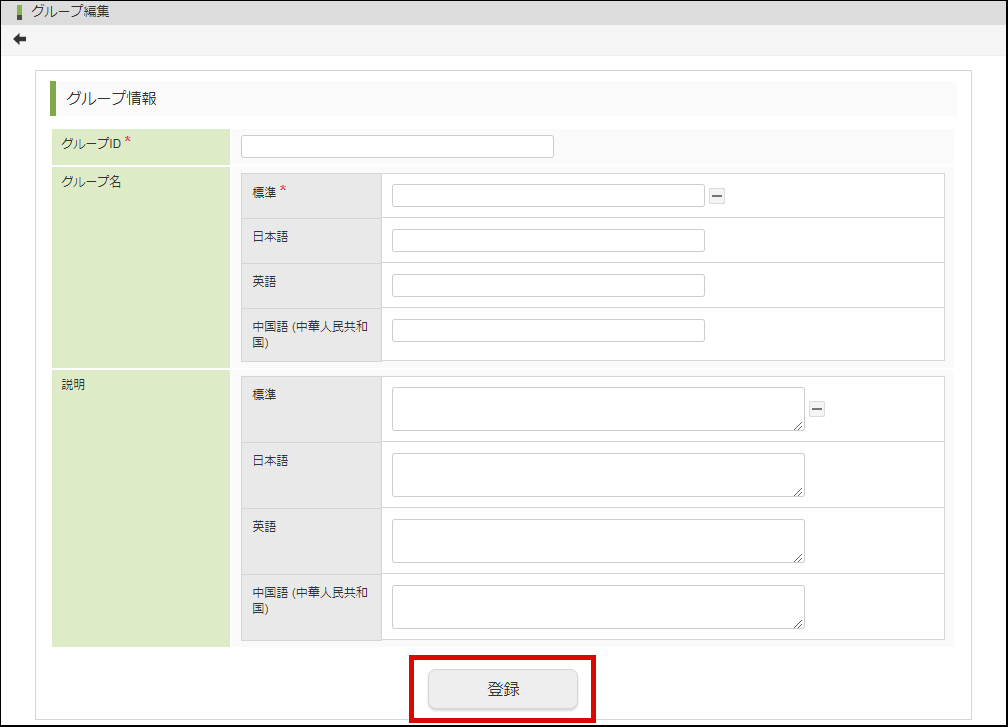This screenshot has height=727, width=1008.
Task: Collapse the グループ名 language fields
Action: 717,196
